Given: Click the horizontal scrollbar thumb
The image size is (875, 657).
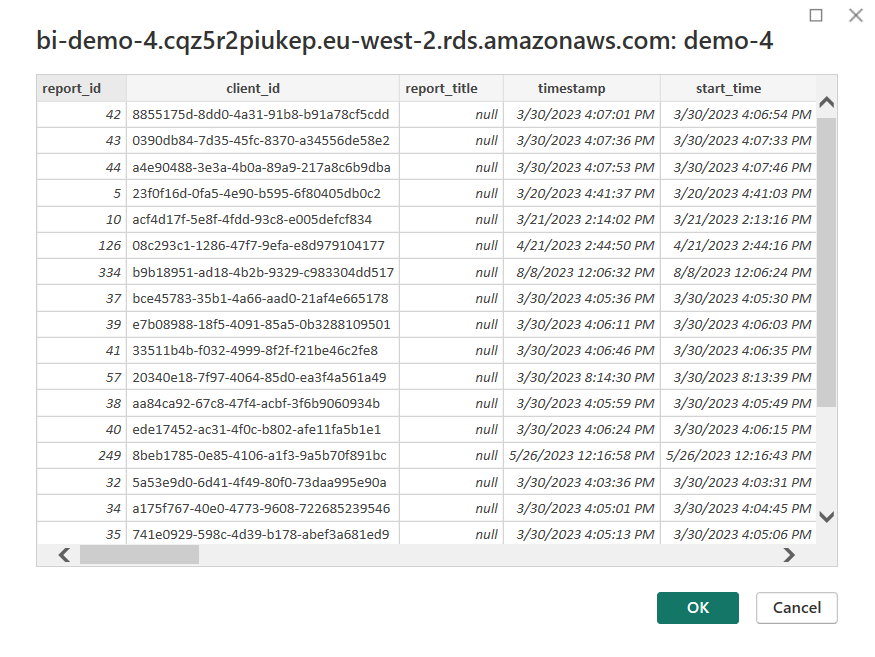Looking at the screenshot, I should 139,555.
